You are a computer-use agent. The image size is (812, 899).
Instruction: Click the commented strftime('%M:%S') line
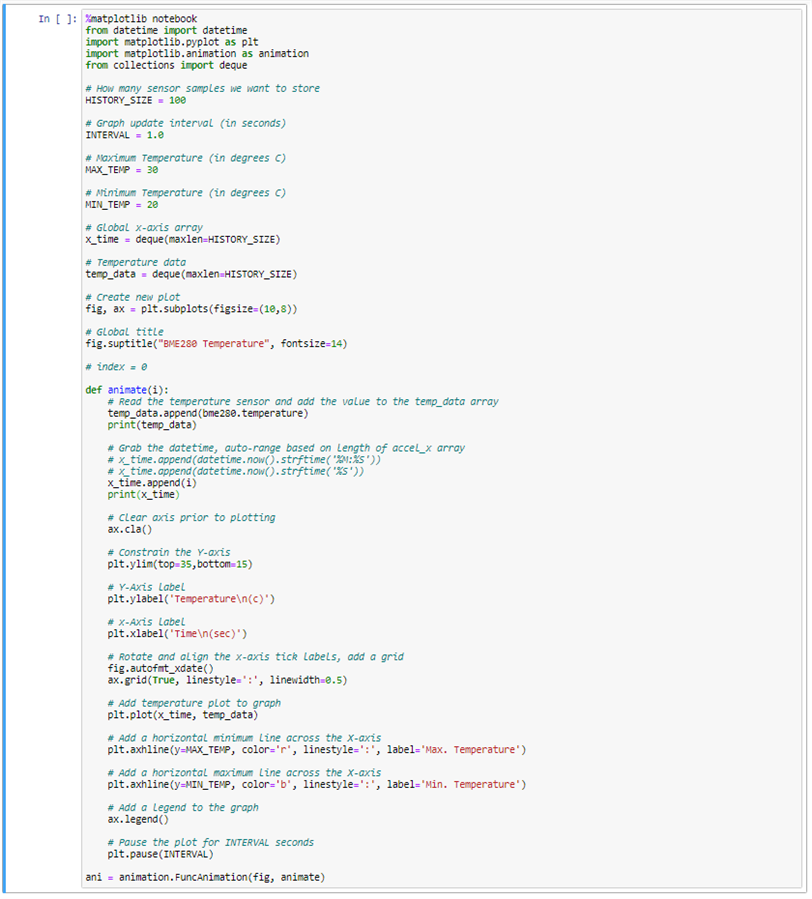pos(244,459)
